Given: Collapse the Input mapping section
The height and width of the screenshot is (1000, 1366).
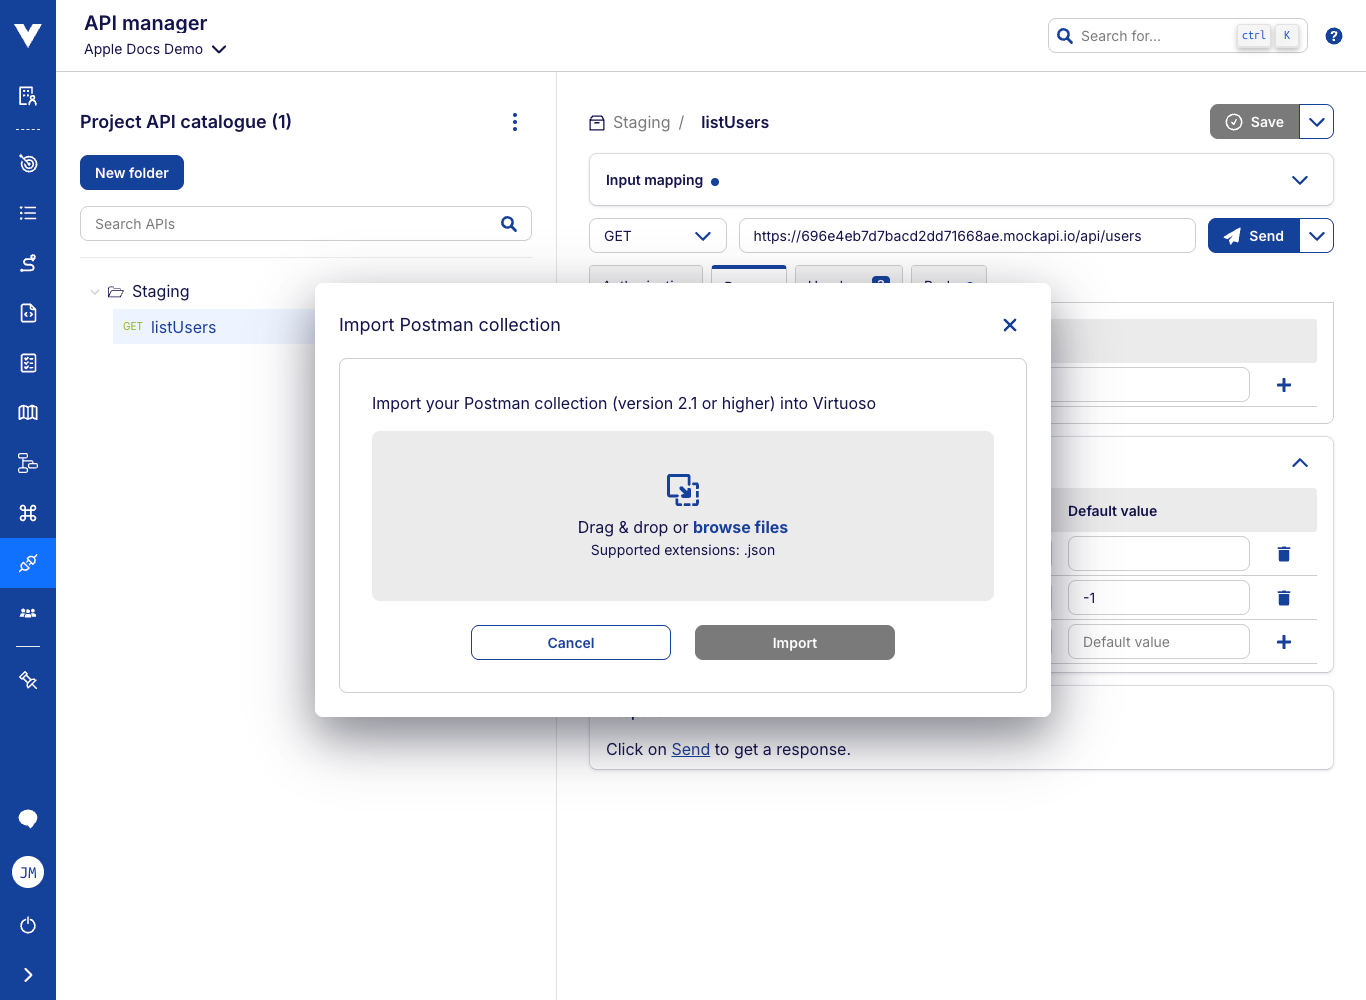Looking at the screenshot, I should (x=1300, y=180).
